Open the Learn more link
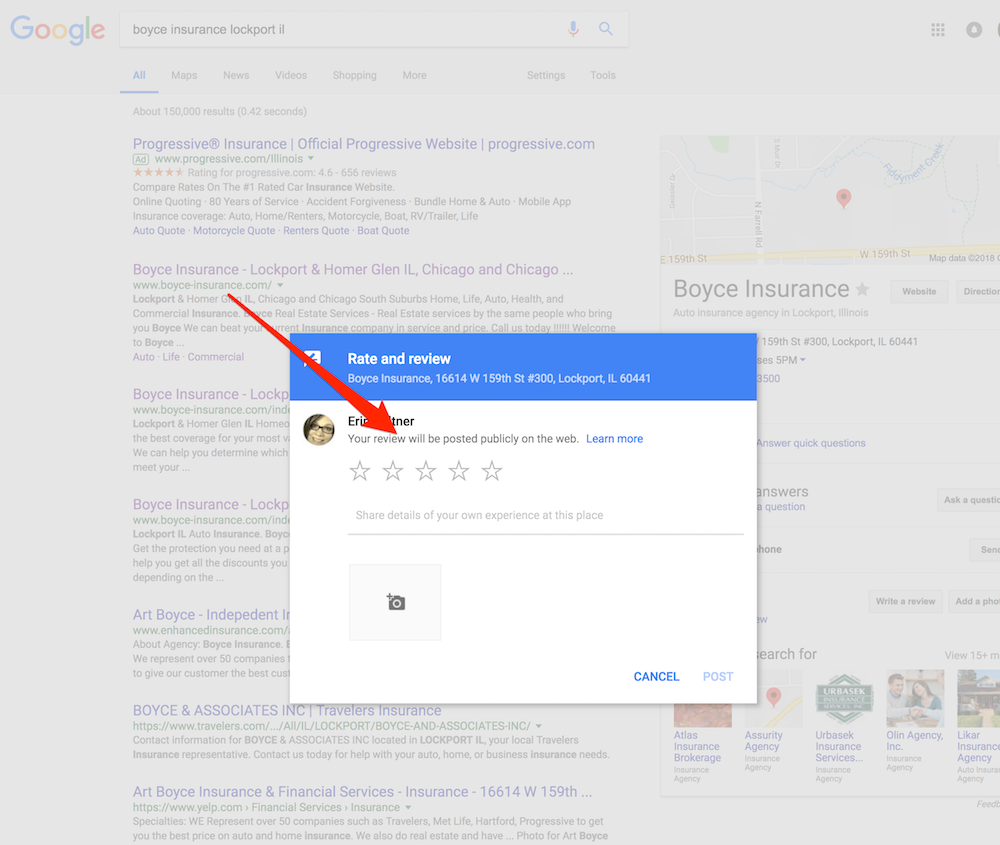The image size is (1000, 845). point(614,439)
